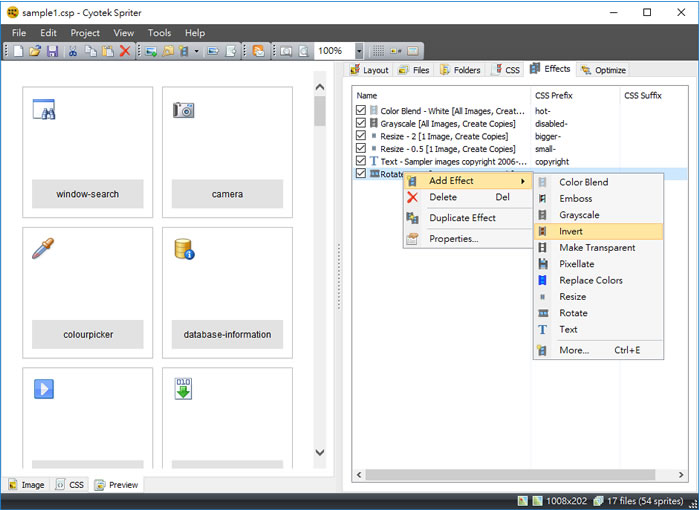Open the zoom percentage dropdown arrow
This screenshot has height=510, width=700.
pyautogui.click(x=359, y=51)
